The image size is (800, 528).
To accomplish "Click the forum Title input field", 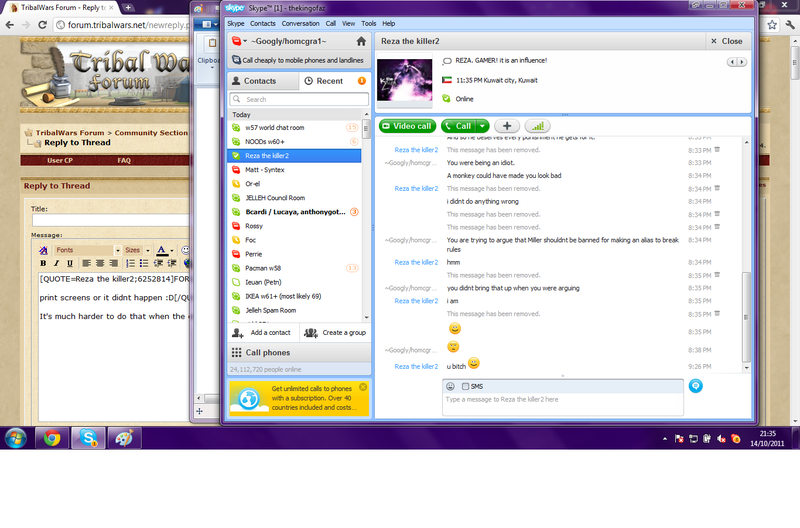I will pos(111,220).
